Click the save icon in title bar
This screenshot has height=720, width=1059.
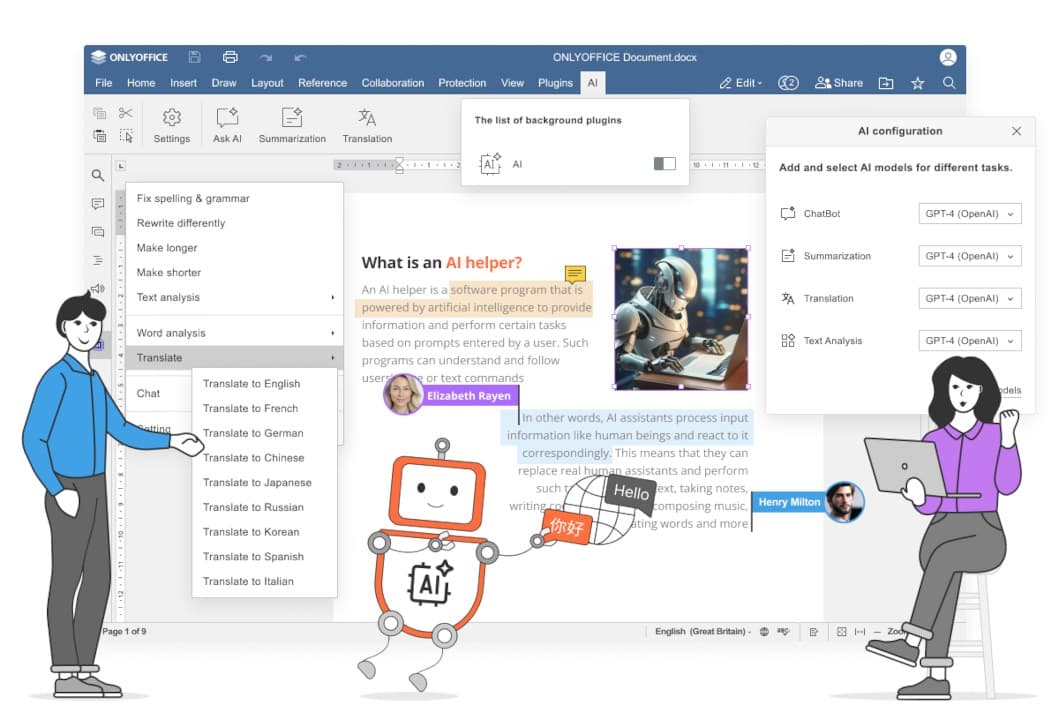194,57
